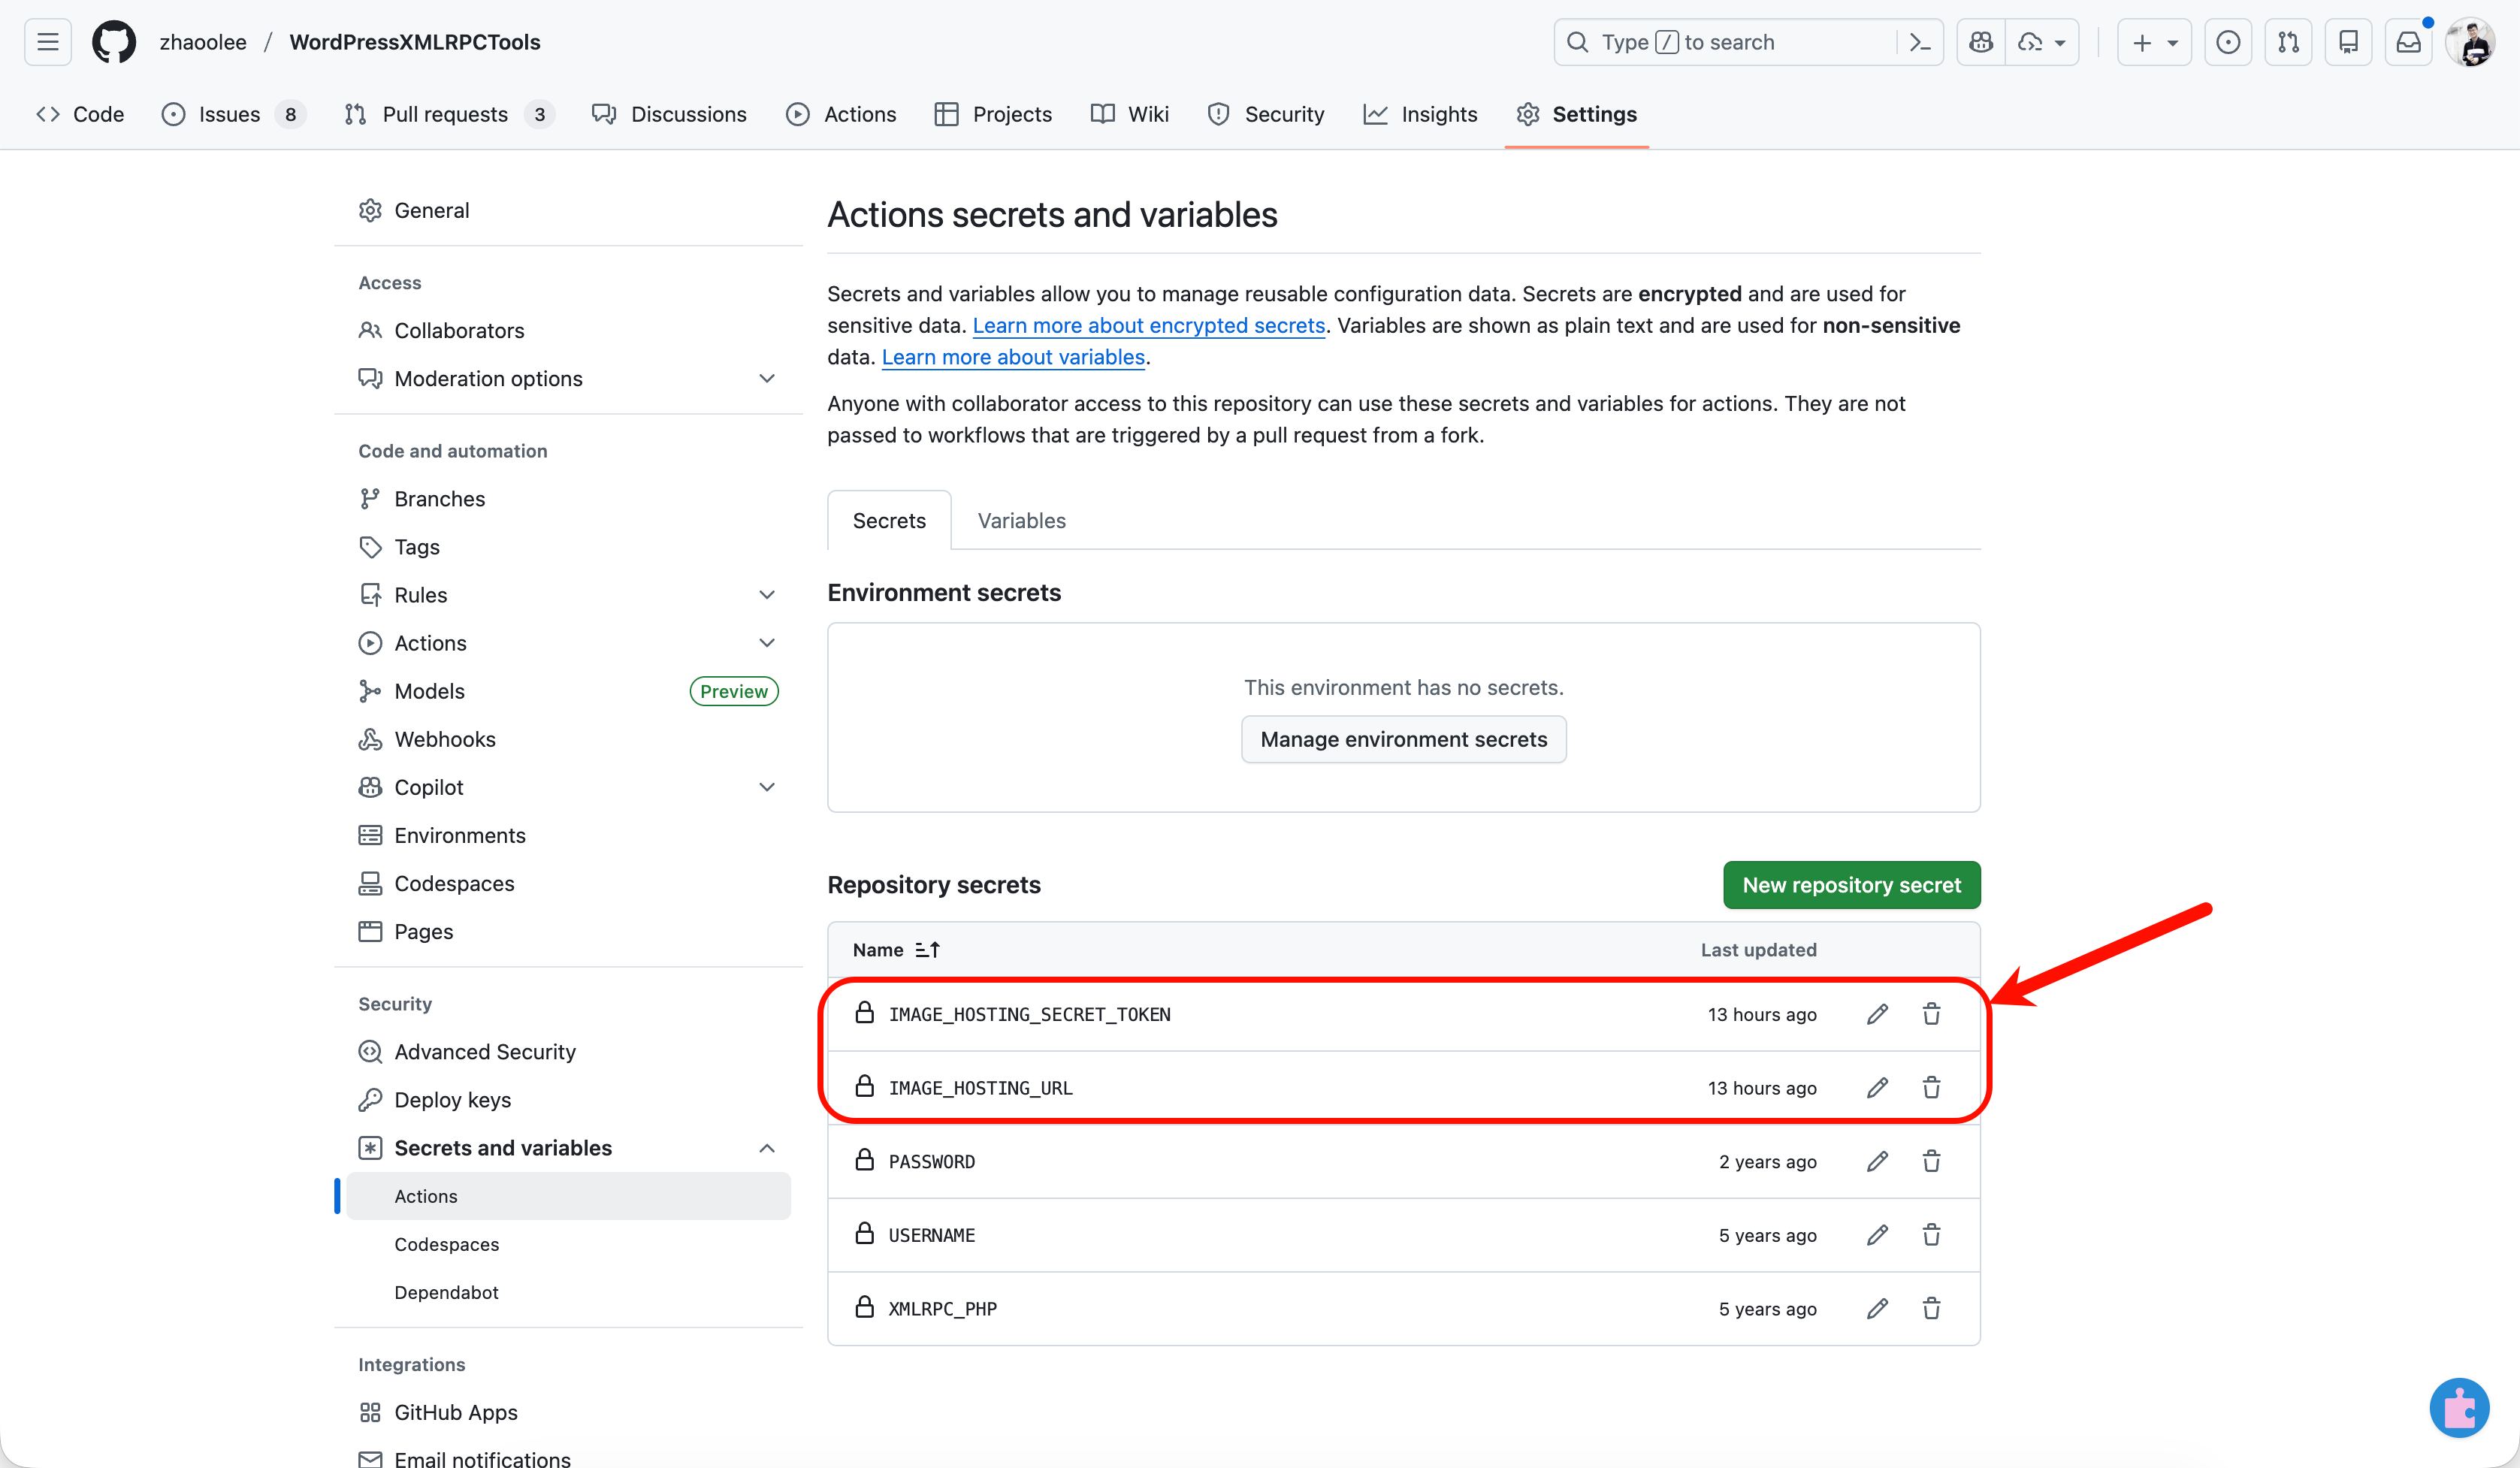Screen dimensions: 2520x1468
Task: Open repositories icon in header
Action: point(2348,42)
